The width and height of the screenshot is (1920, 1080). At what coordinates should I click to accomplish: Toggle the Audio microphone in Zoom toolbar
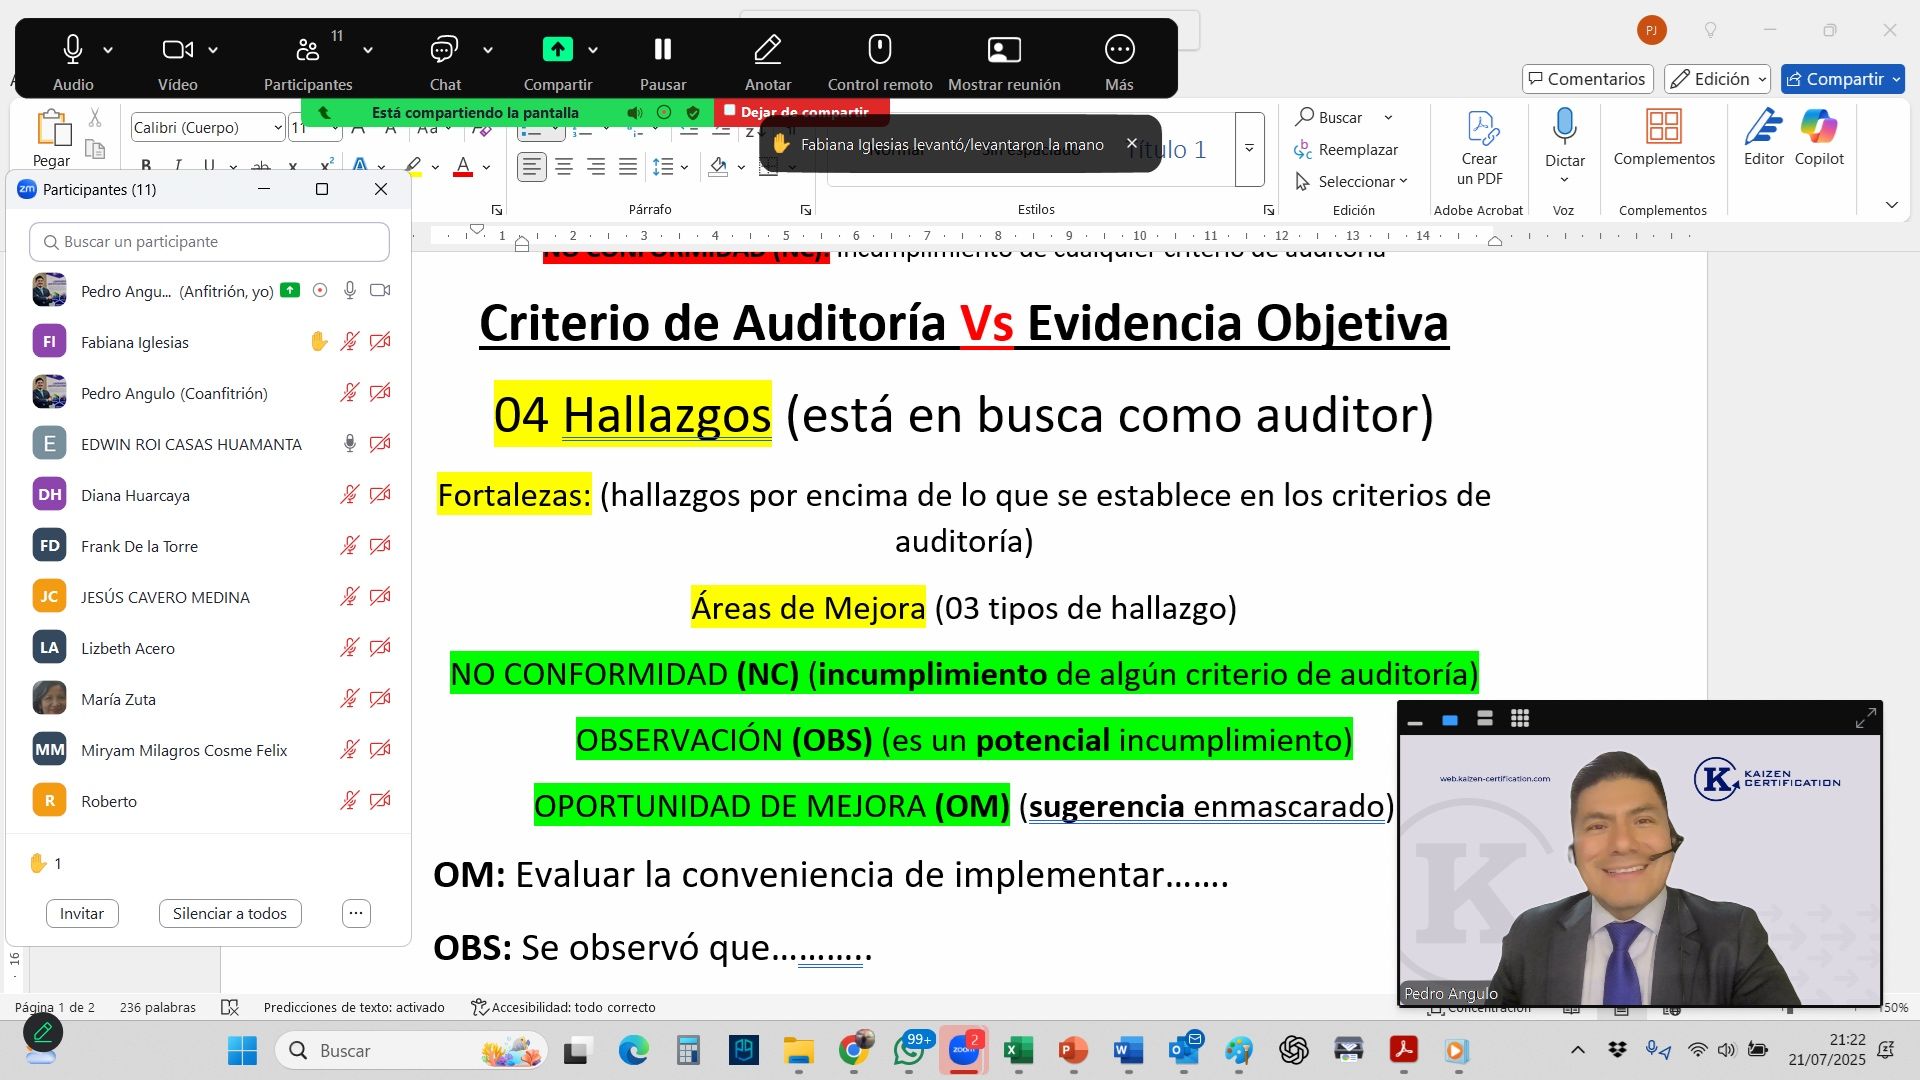73,50
